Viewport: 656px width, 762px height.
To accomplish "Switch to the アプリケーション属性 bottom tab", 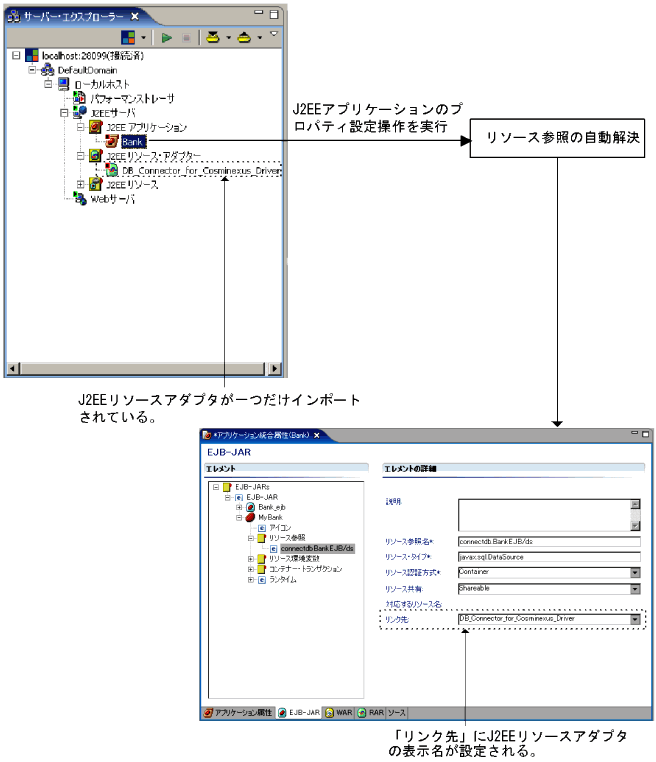I will coord(238,712).
